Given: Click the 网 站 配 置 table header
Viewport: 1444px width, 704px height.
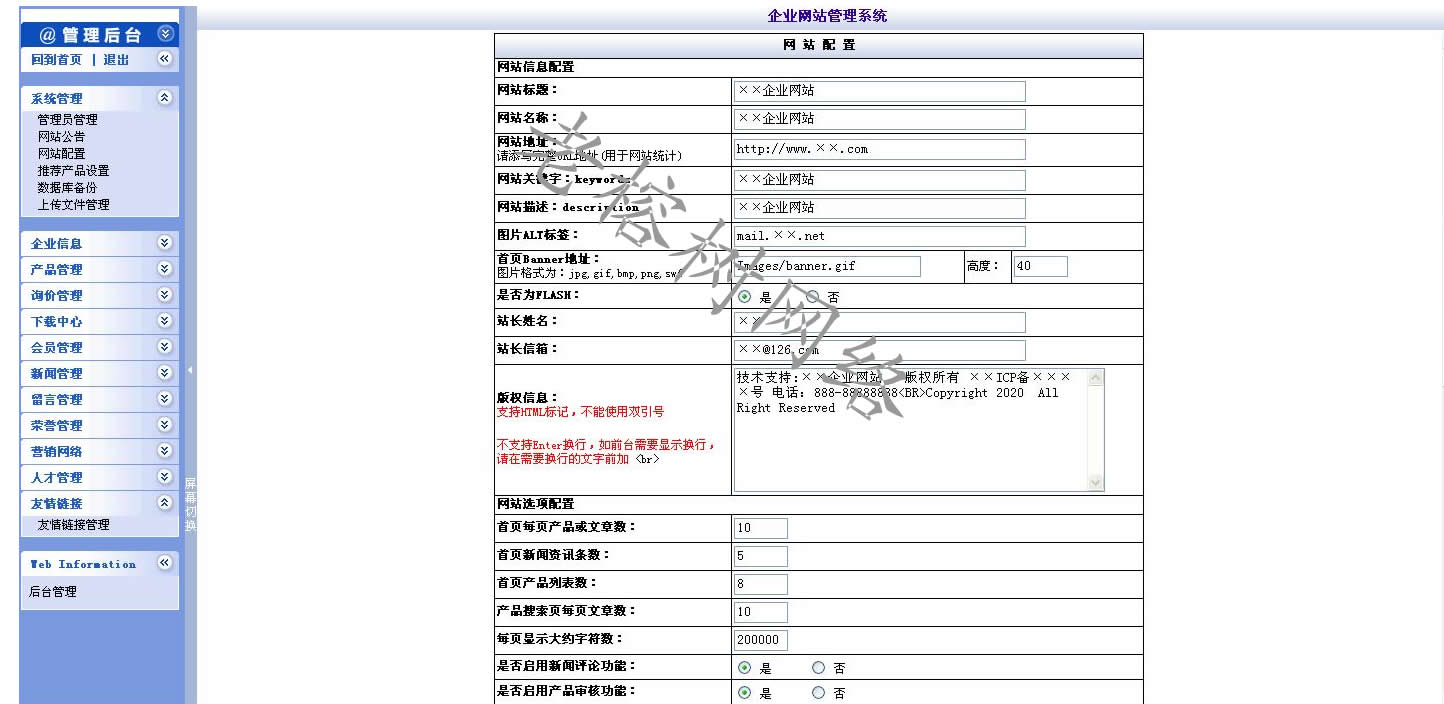Looking at the screenshot, I should [x=819, y=45].
